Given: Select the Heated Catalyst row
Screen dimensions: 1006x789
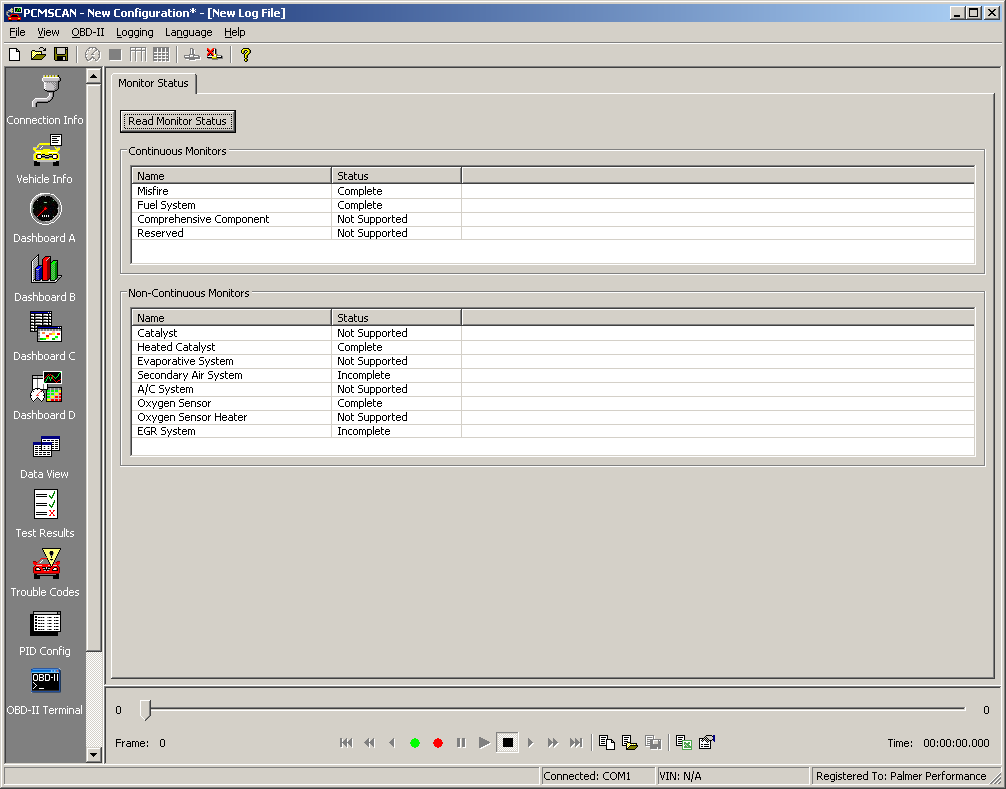Looking at the screenshot, I should tap(553, 347).
